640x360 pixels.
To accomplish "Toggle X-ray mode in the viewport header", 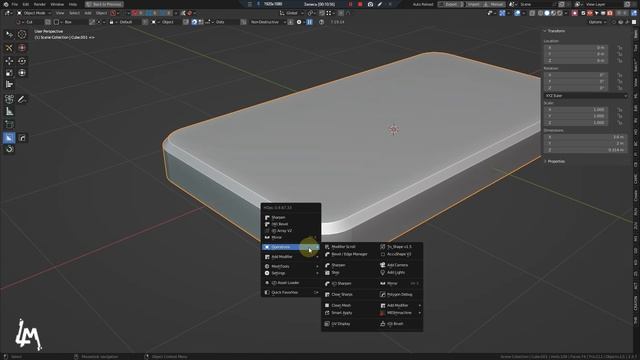I will (x=532, y=13).
